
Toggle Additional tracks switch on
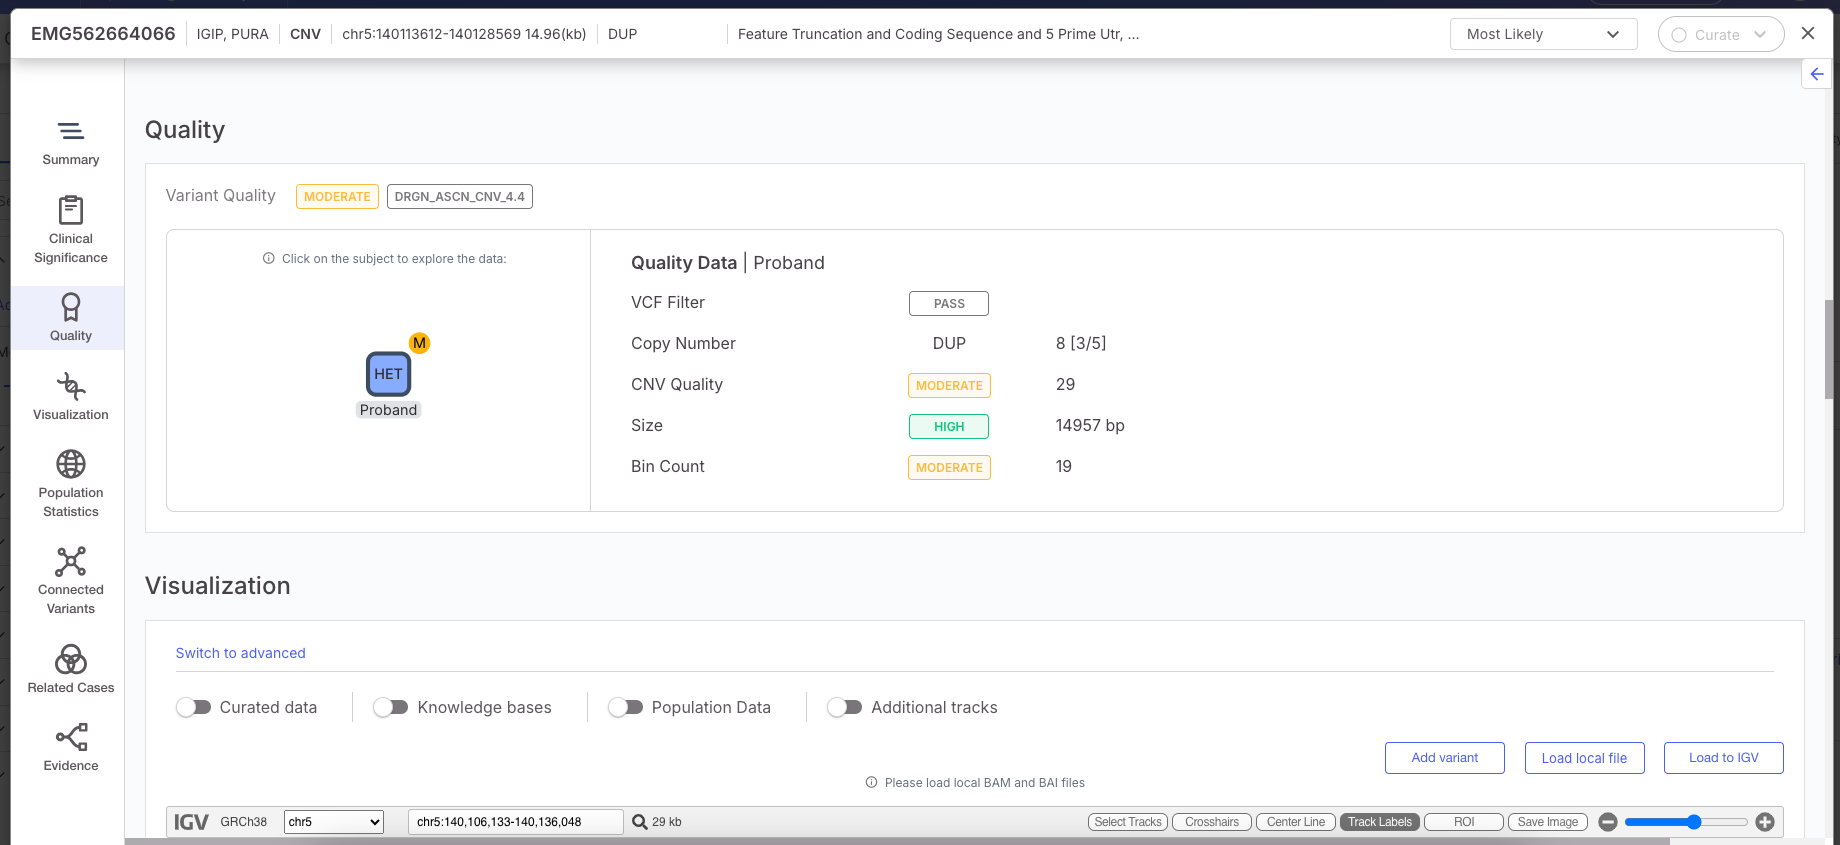pyautogui.click(x=845, y=707)
